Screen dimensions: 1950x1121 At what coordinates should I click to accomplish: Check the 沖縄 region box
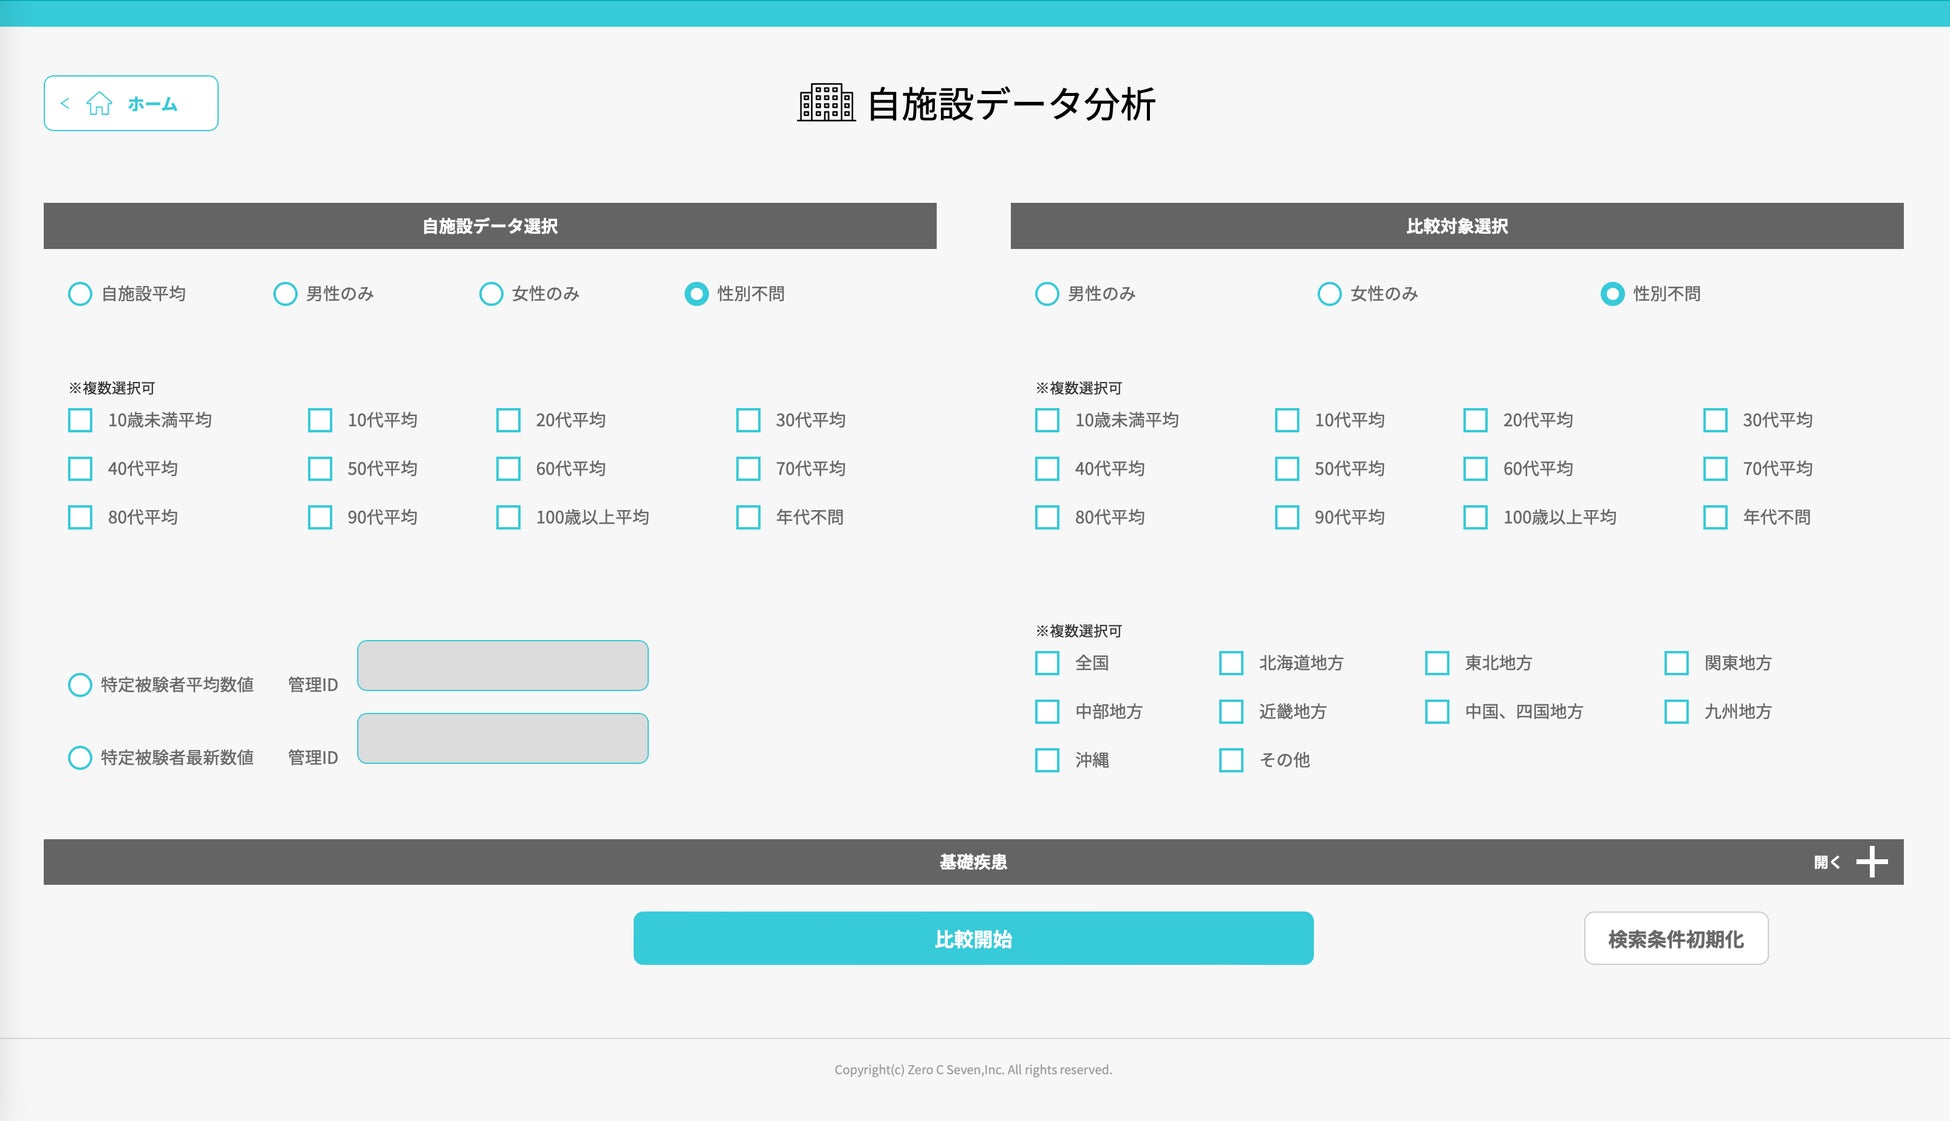tap(1047, 760)
